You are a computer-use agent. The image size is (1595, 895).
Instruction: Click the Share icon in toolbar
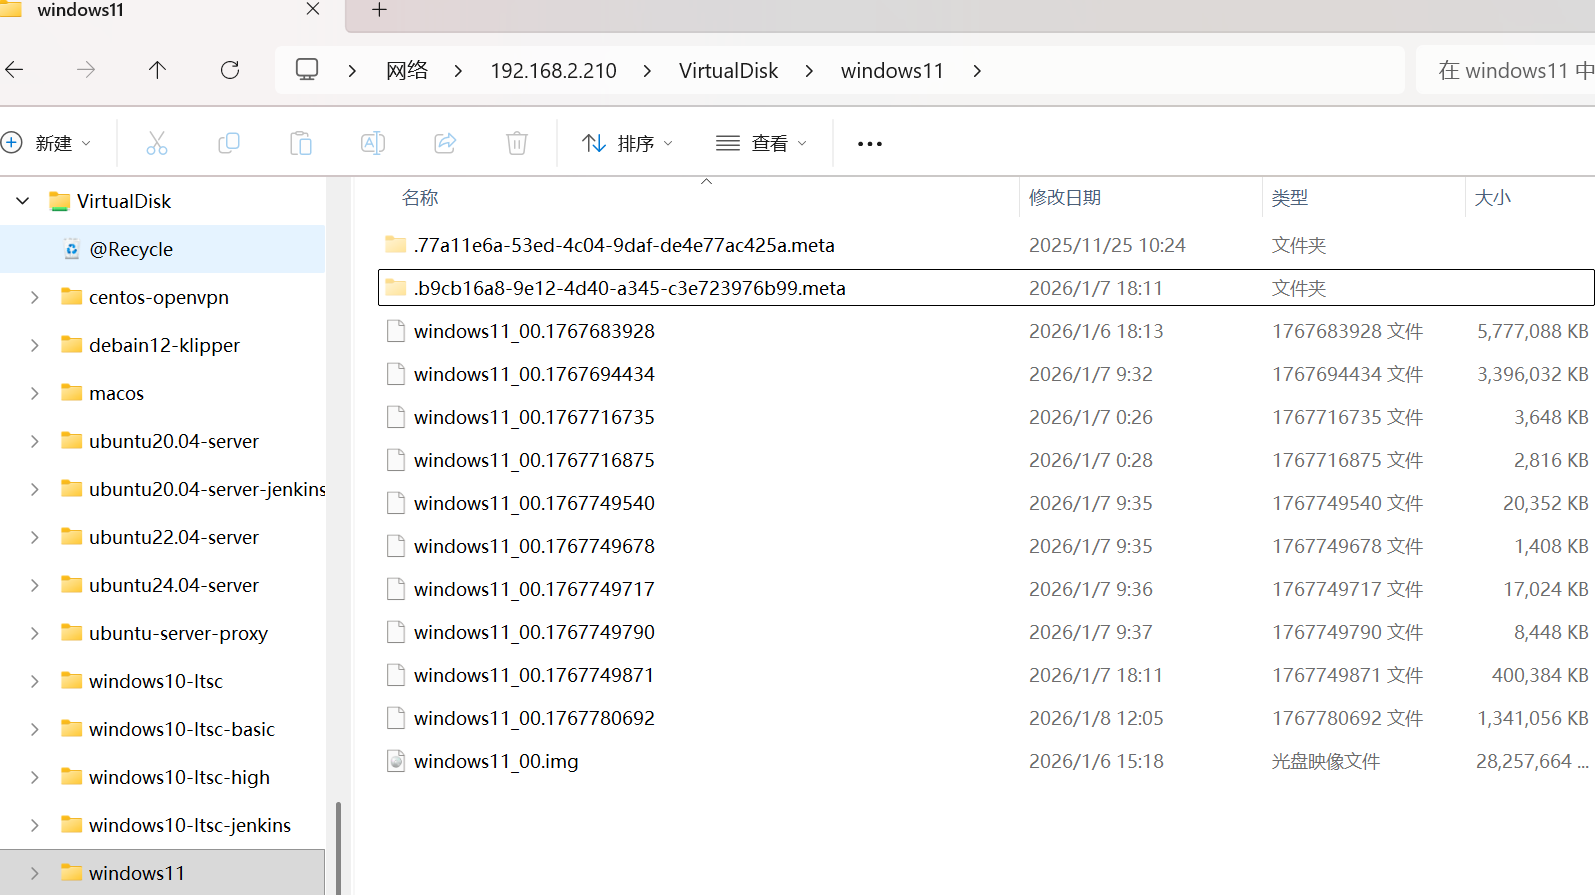pos(445,143)
